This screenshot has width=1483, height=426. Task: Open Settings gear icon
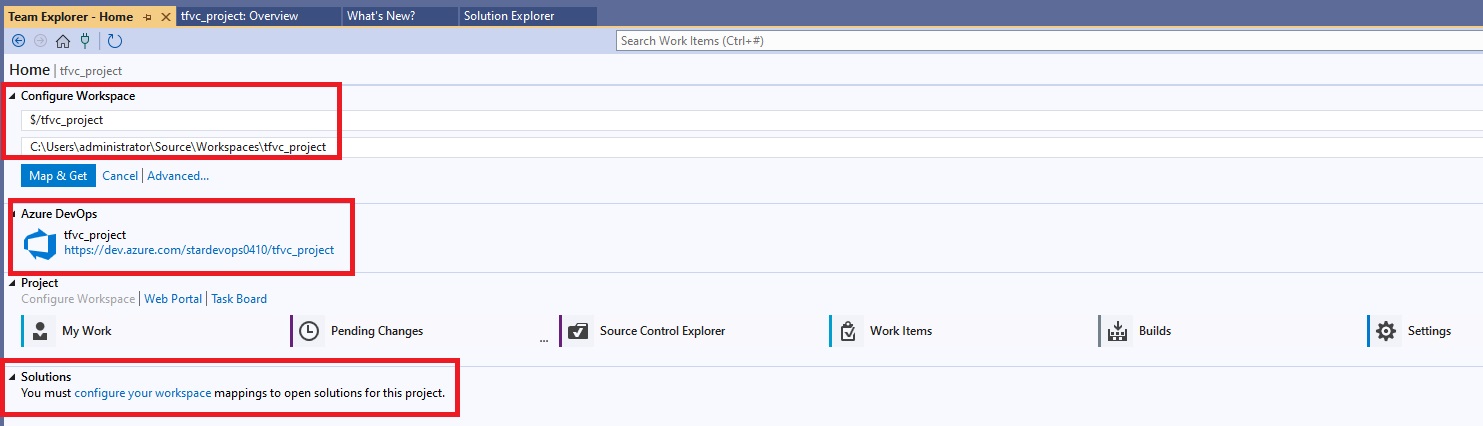click(x=1386, y=331)
